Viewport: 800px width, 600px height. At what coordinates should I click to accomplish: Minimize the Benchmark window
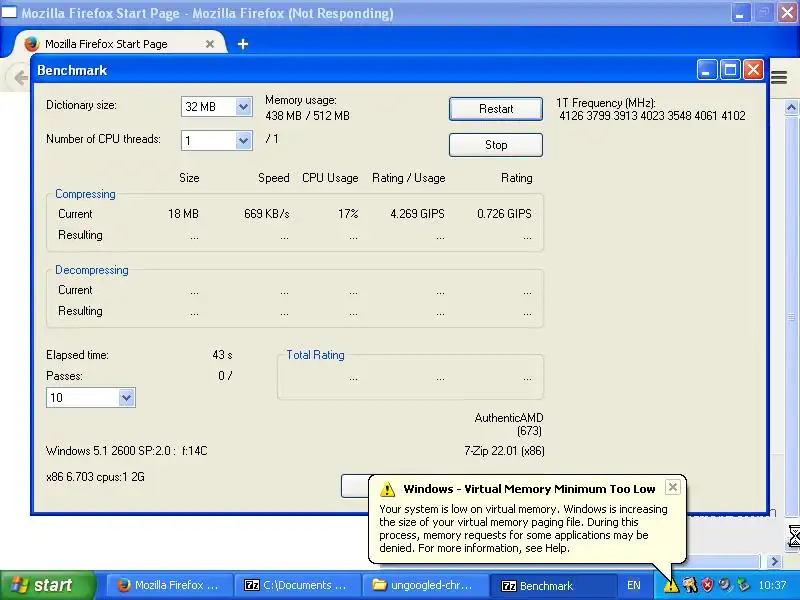[707, 69]
